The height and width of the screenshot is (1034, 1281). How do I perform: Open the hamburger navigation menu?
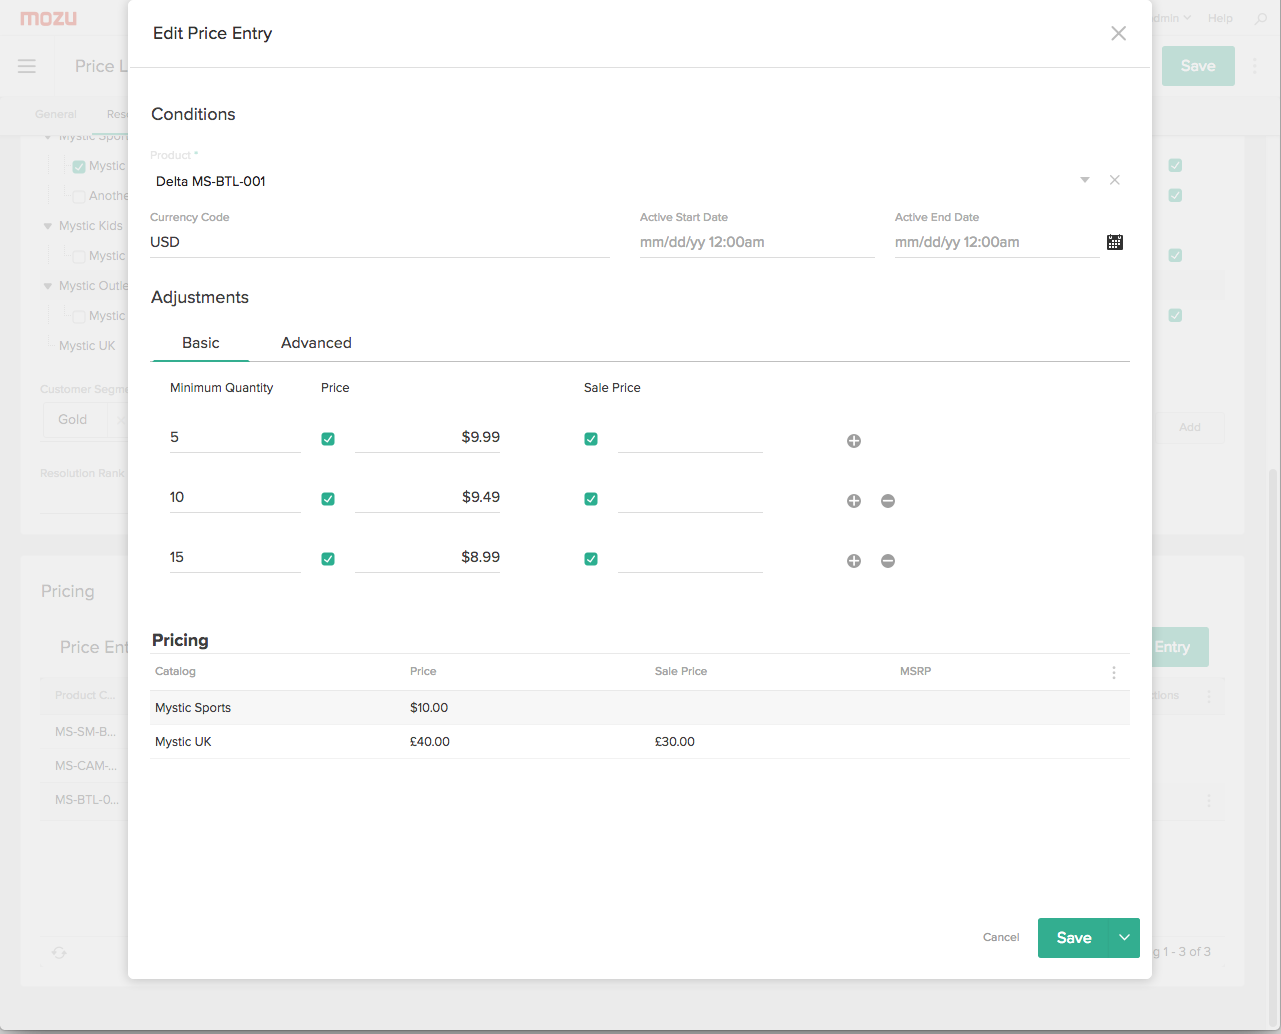(27, 66)
